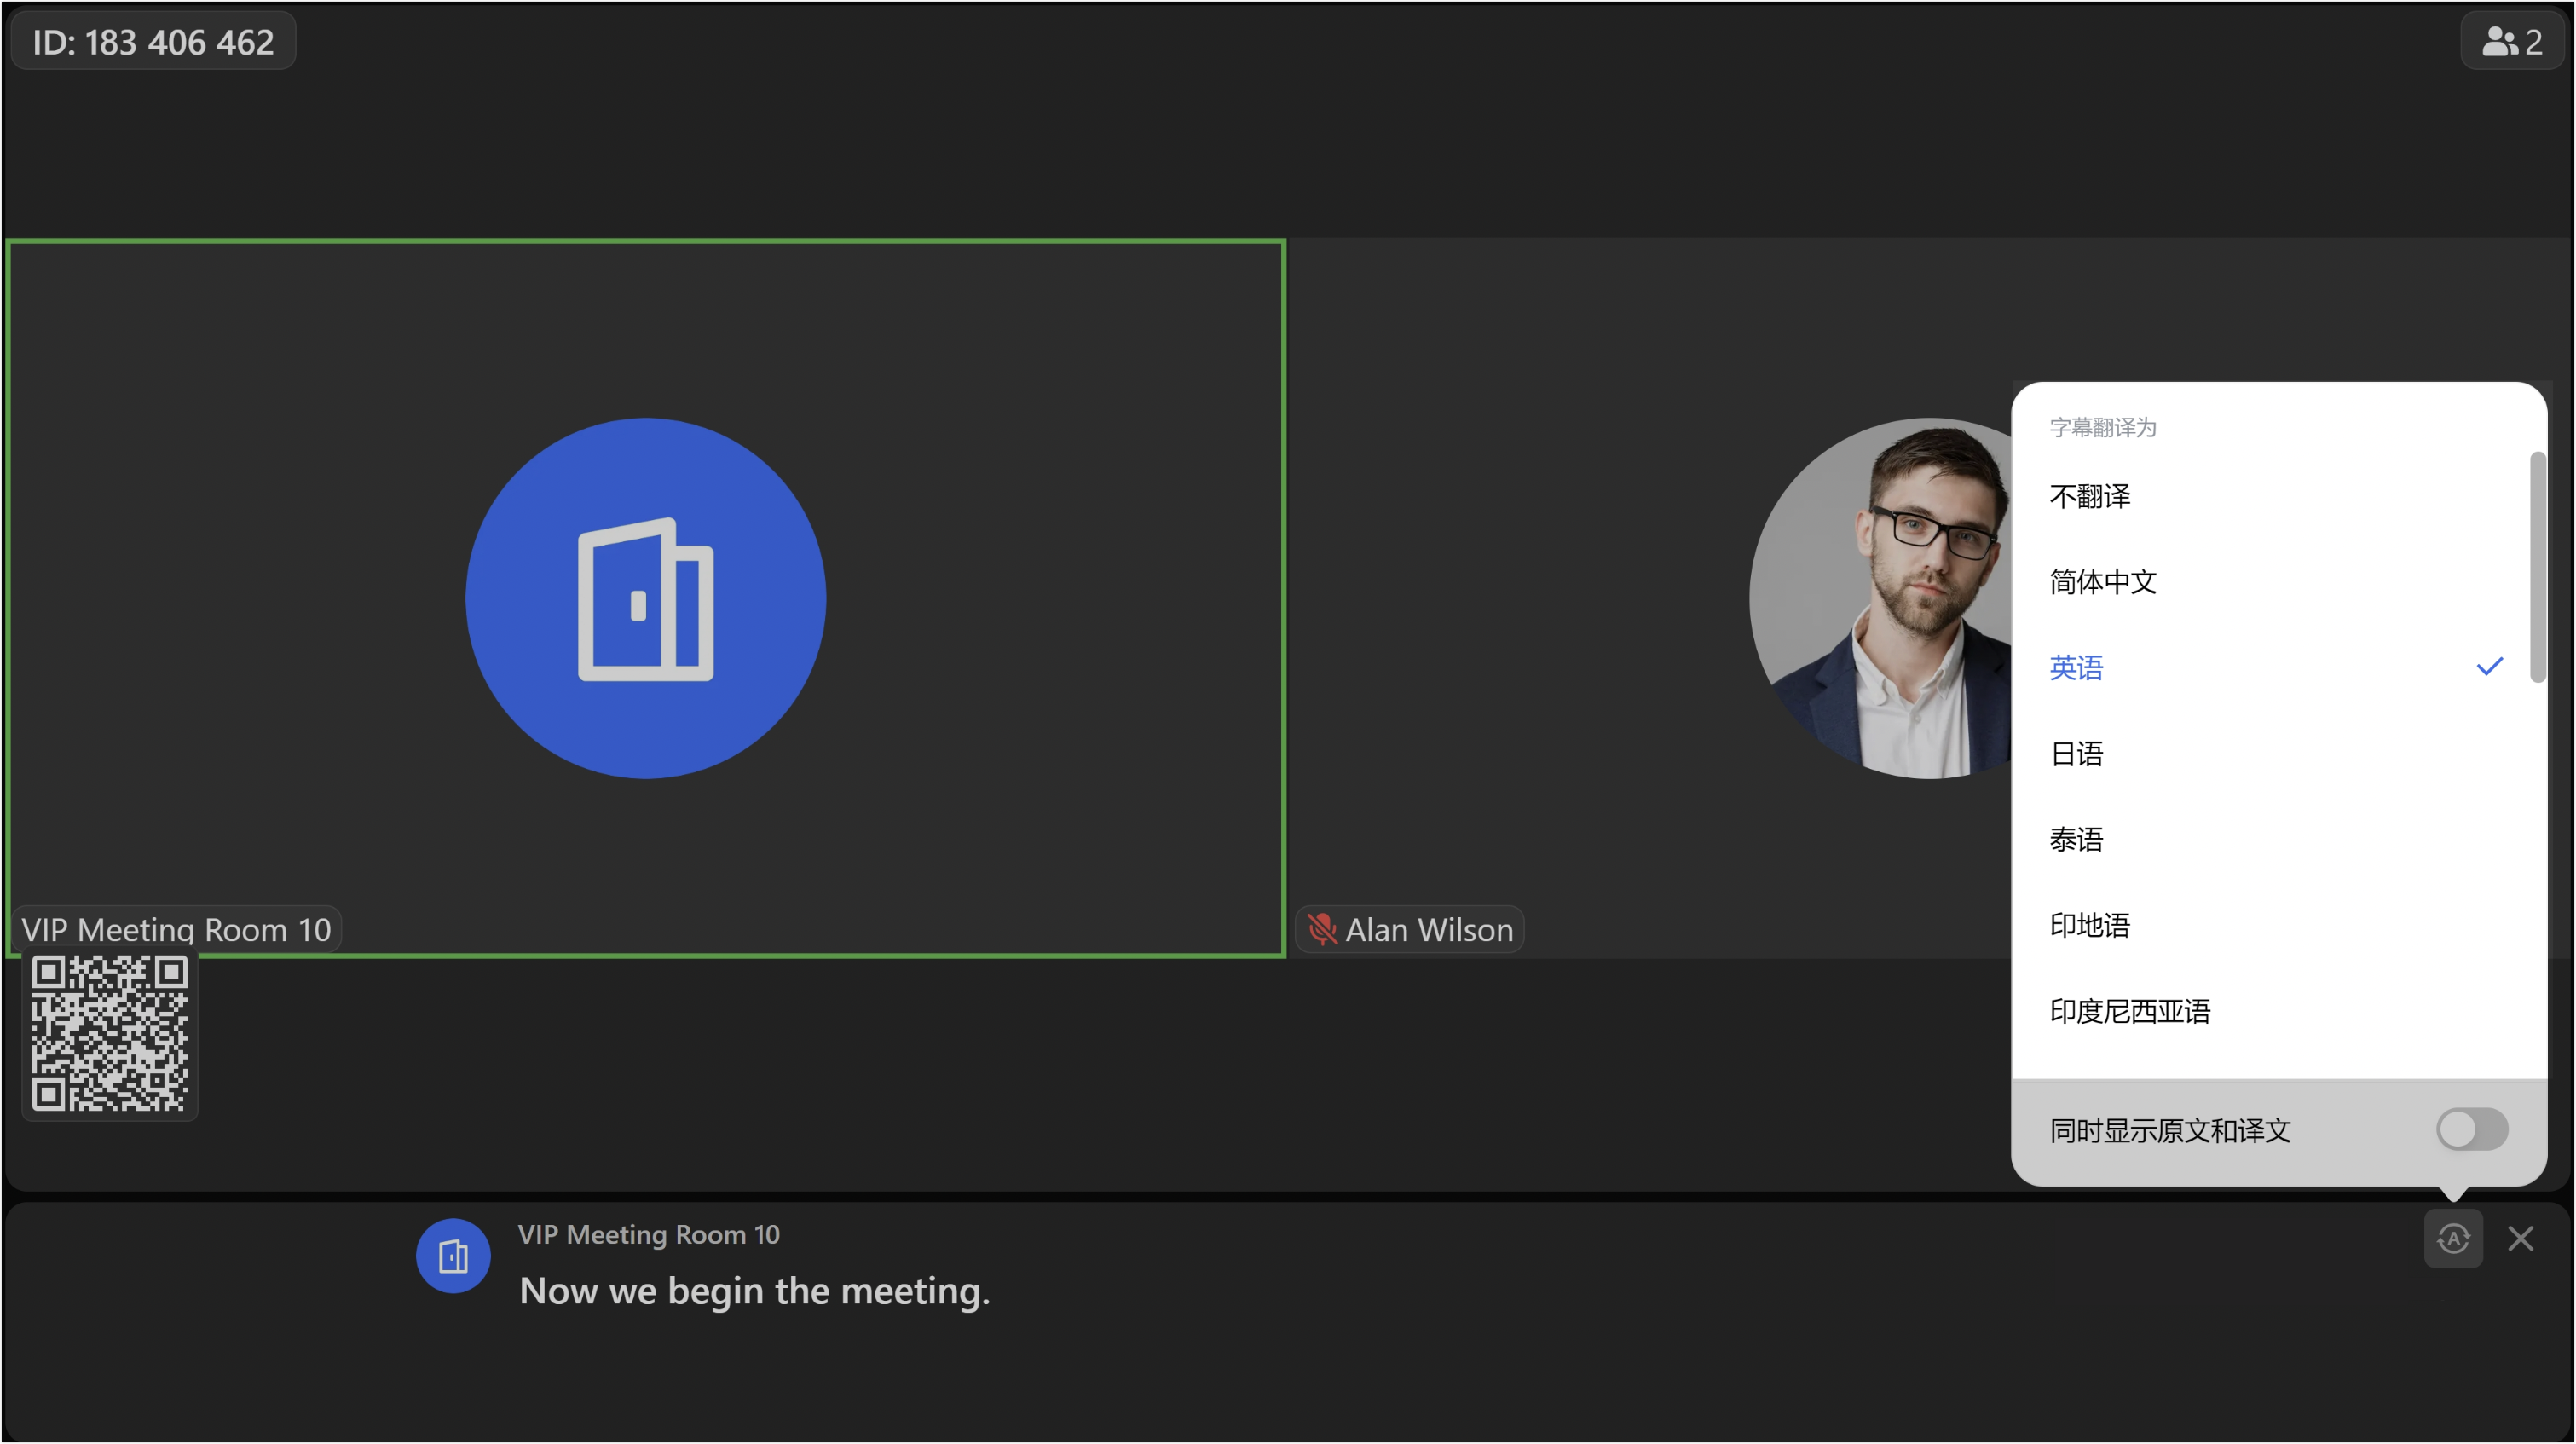The height and width of the screenshot is (1444, 2576).
Task: Toggle 同时显示原文和译文 switch
Action: (x=2471, y=1130)
